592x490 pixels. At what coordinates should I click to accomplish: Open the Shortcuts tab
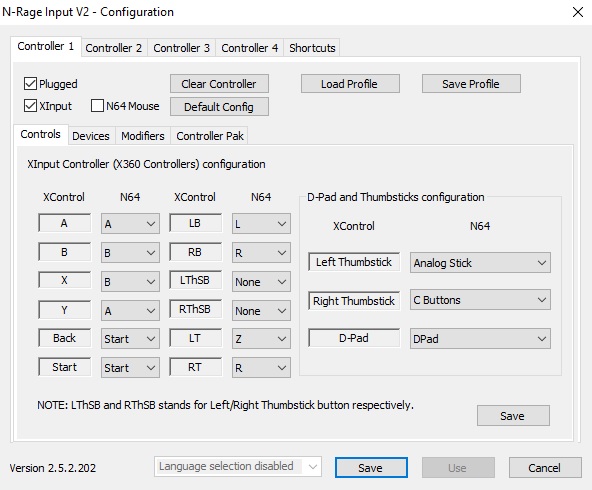312,48
